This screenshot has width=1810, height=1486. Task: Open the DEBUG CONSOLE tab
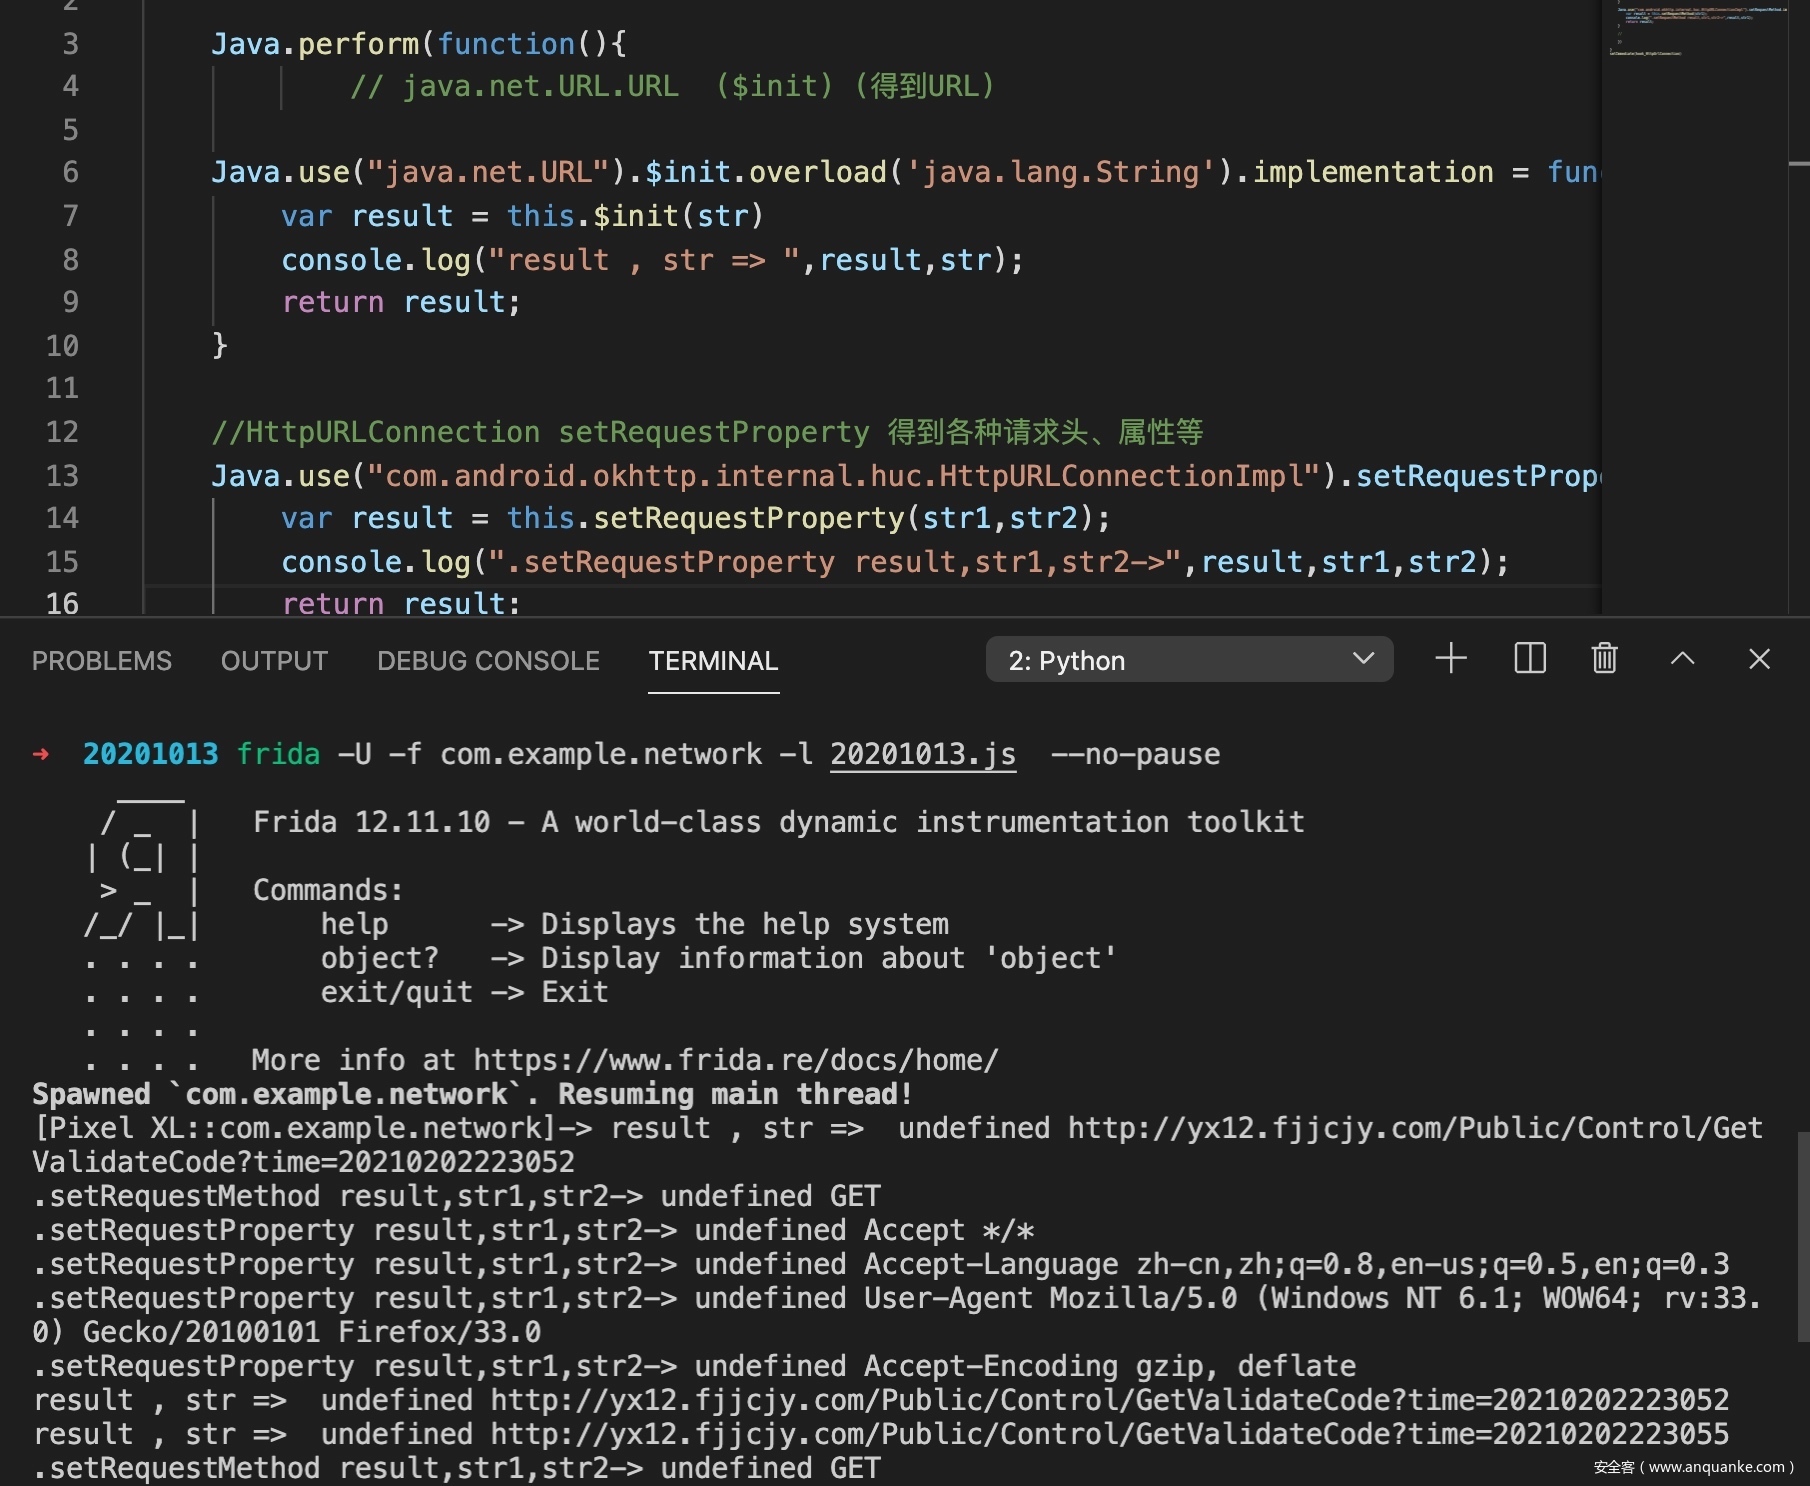tap(488, 661)
